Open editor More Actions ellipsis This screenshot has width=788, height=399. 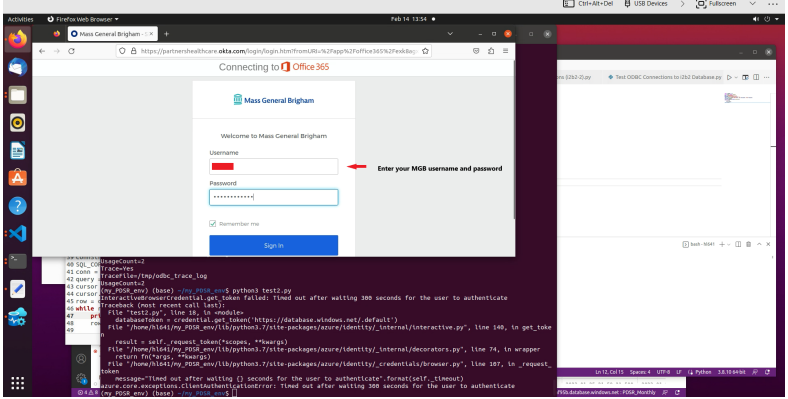click(x=766, y=77)
